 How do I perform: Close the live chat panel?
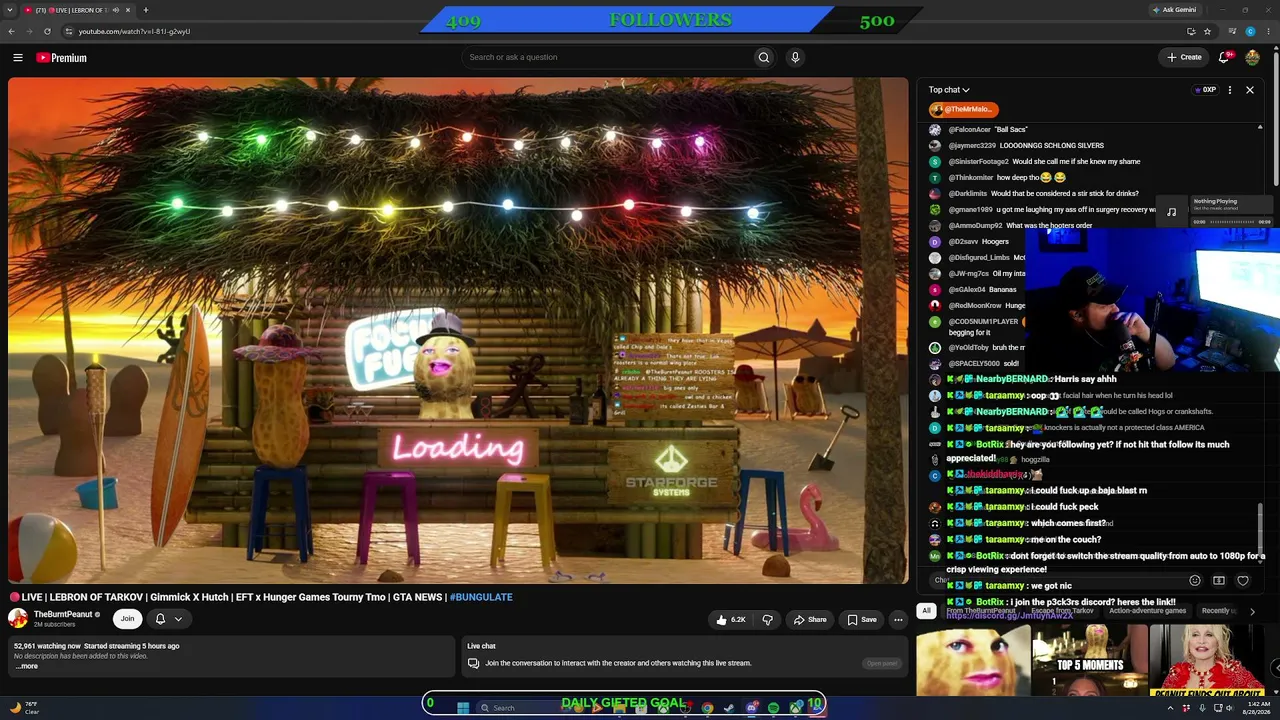pyautogui.click(x=1250, y=90)
